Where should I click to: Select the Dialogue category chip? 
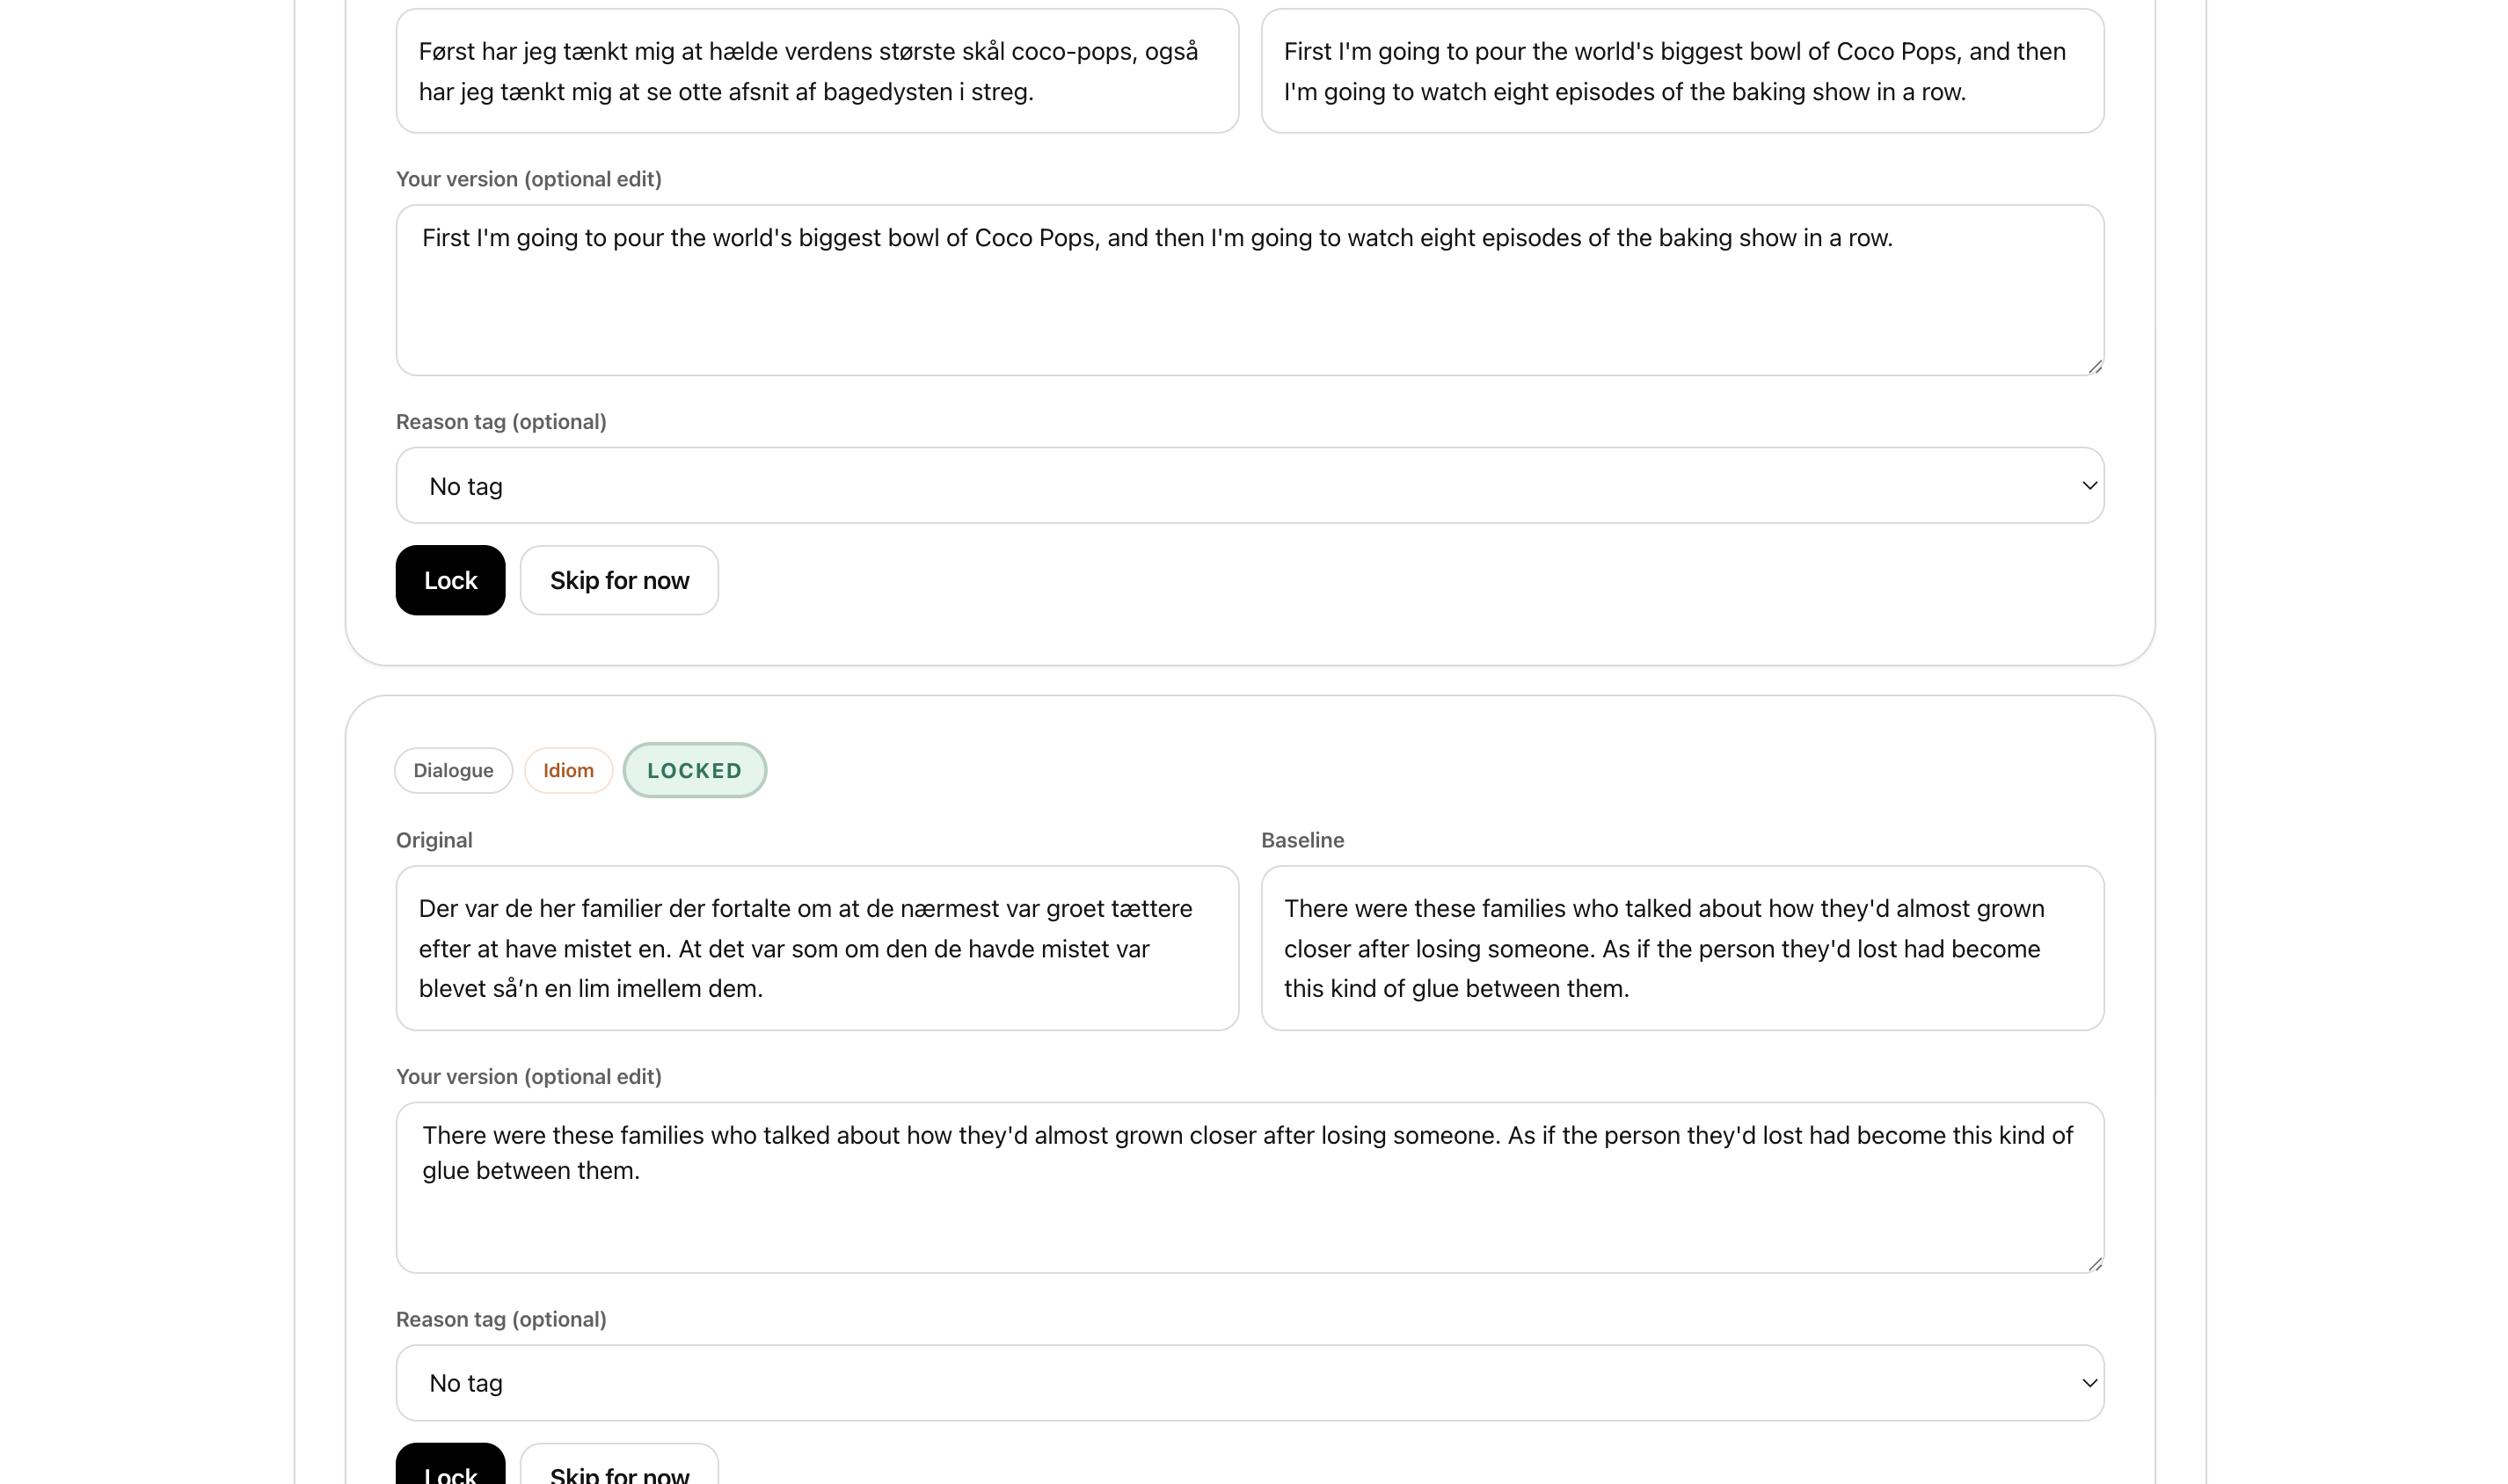click(x=452, y=770)
